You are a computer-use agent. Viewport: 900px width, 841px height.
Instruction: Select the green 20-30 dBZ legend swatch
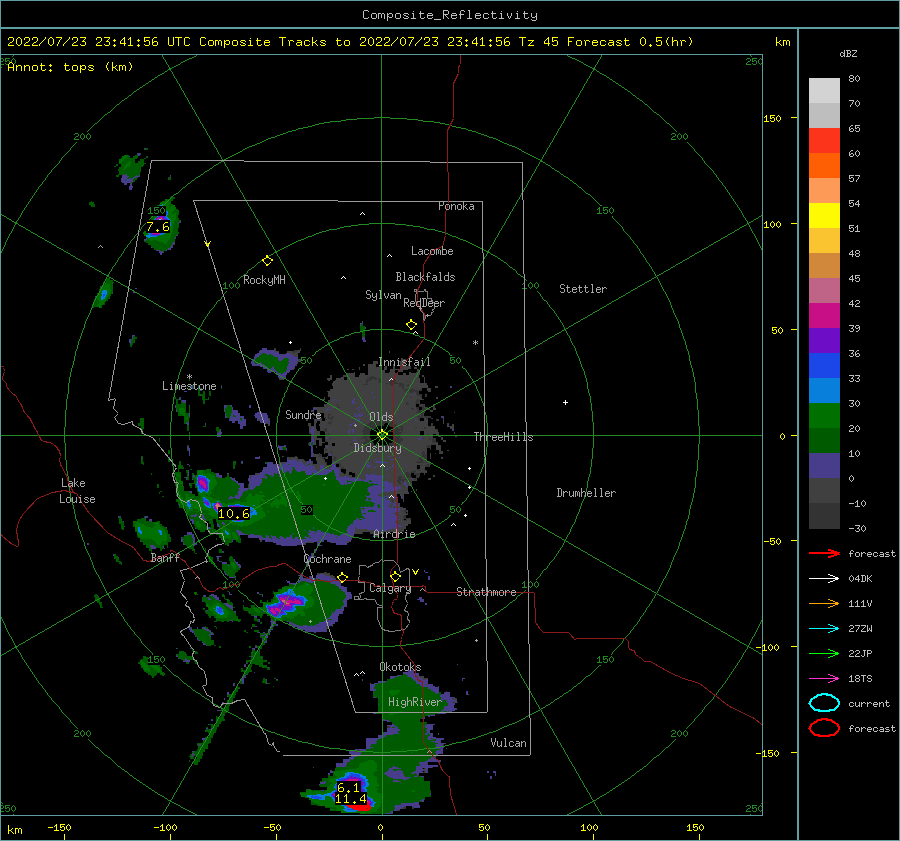point(824,416)
